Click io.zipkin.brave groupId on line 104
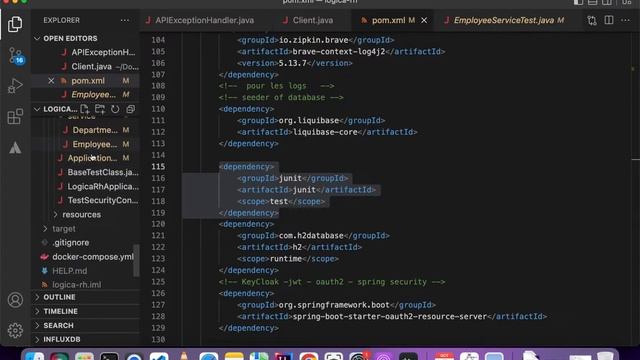This screenshot has width=640, height=360. pos(313,40)
